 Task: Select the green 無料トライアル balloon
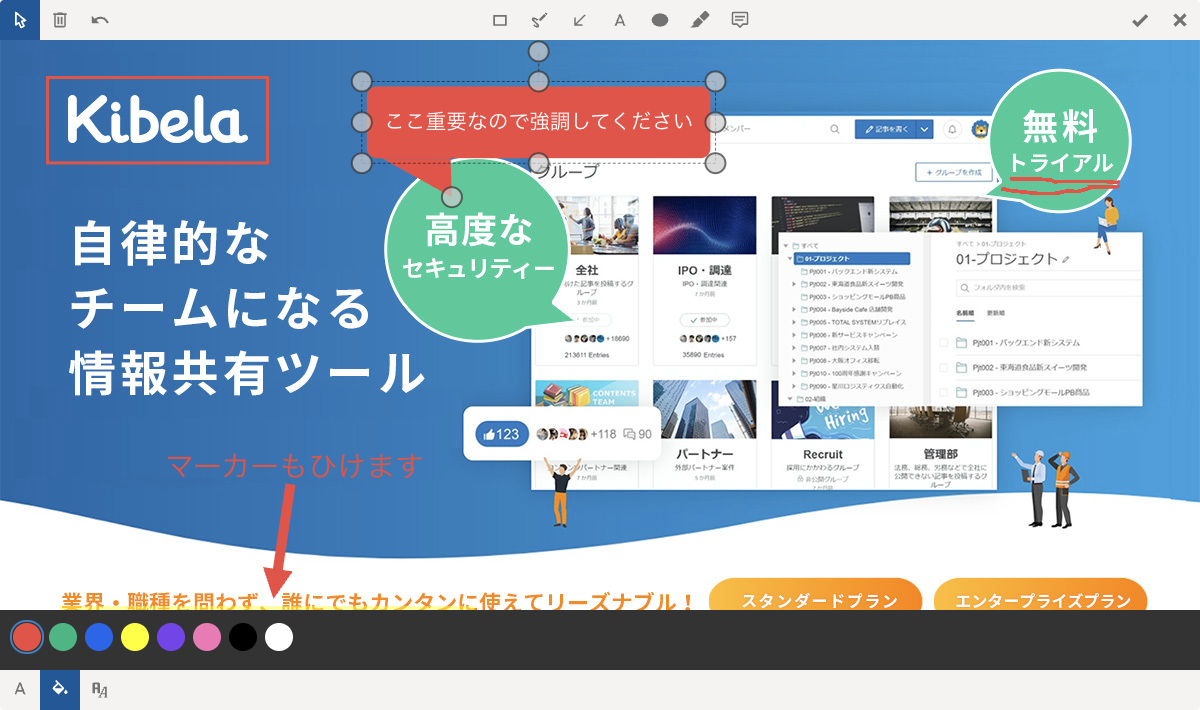click(1061, 139)
